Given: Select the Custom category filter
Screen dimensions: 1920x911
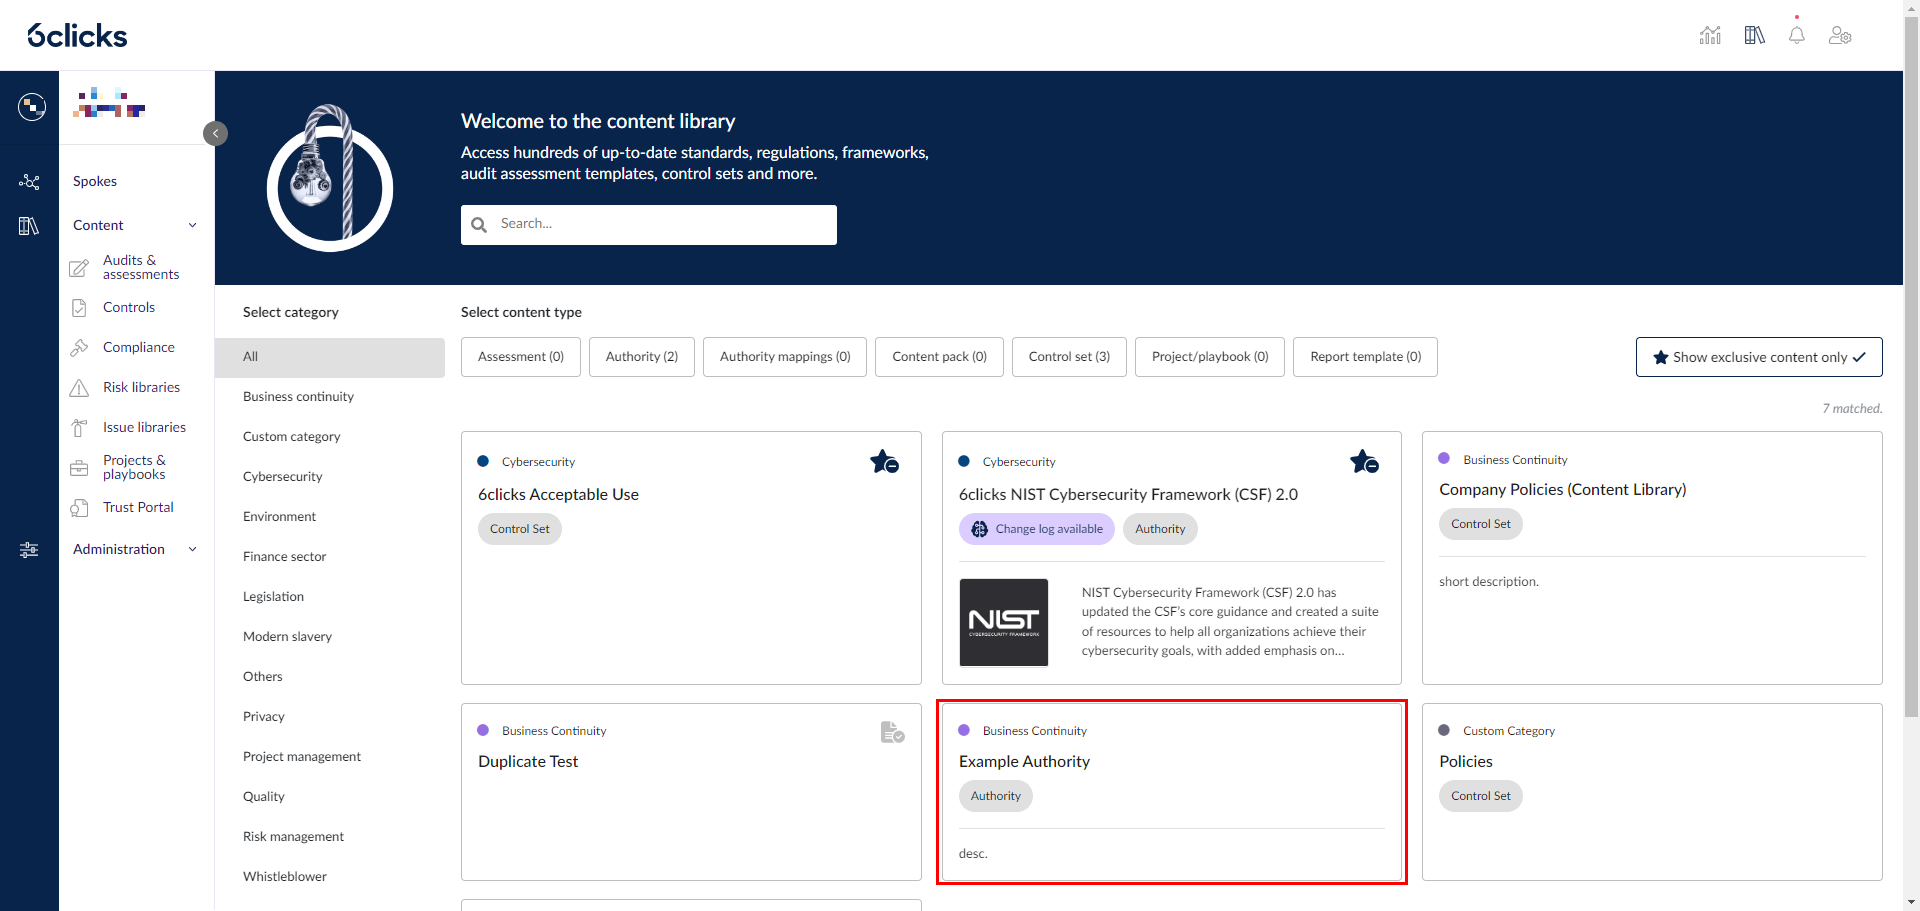Looking at the screenshot, I should pyautogui.click(x=291, y=437).
